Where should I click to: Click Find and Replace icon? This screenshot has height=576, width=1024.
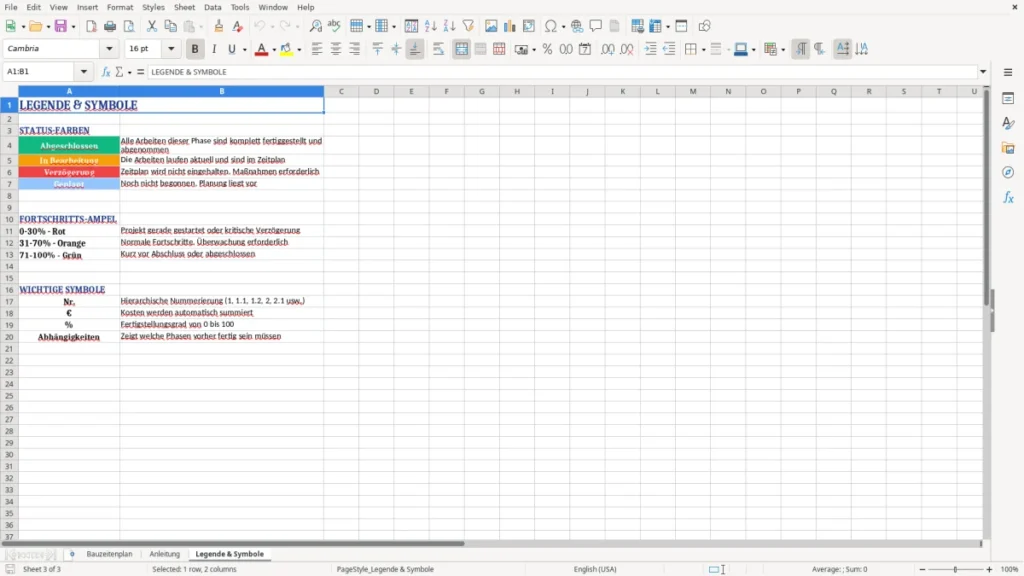click(x=315, y=26)
